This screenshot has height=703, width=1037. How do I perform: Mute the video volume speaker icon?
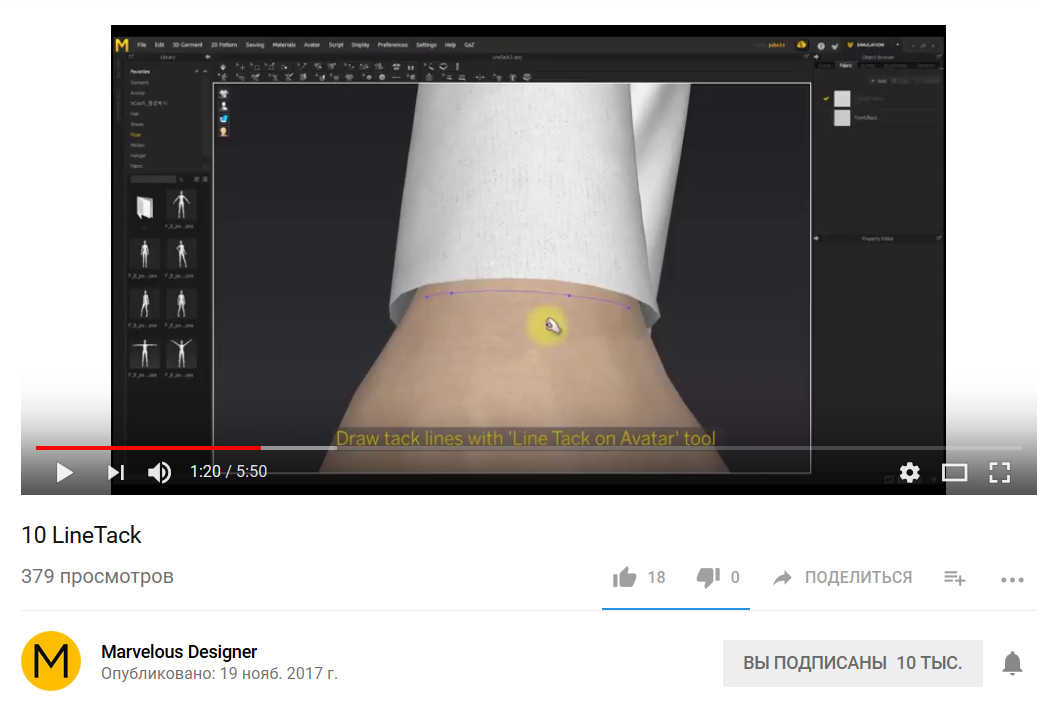coord(159,472)
